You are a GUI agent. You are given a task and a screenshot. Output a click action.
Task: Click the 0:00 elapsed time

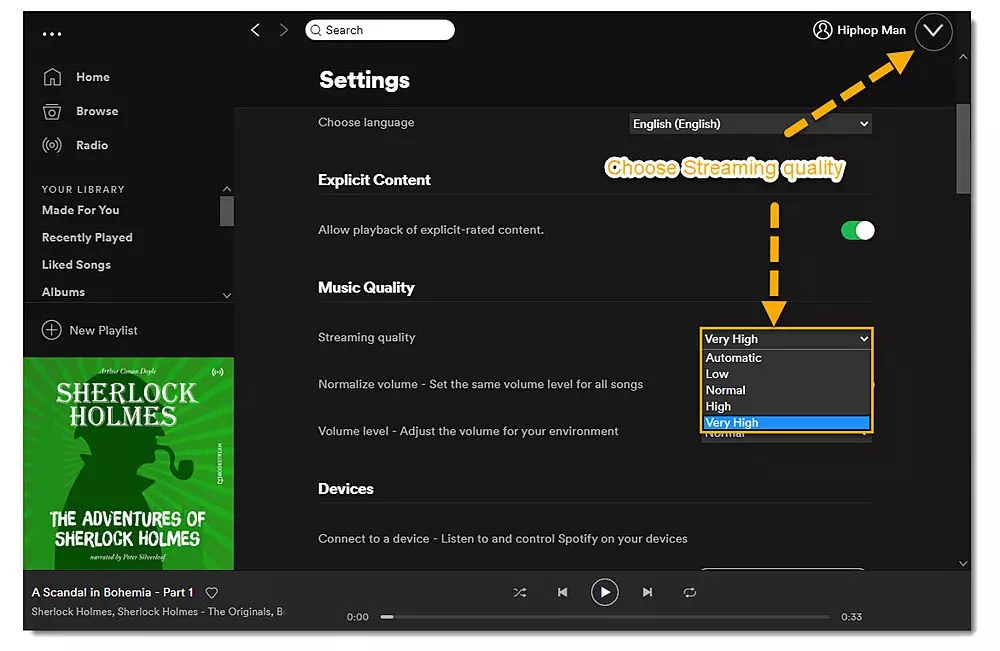(x=358, y=617)
